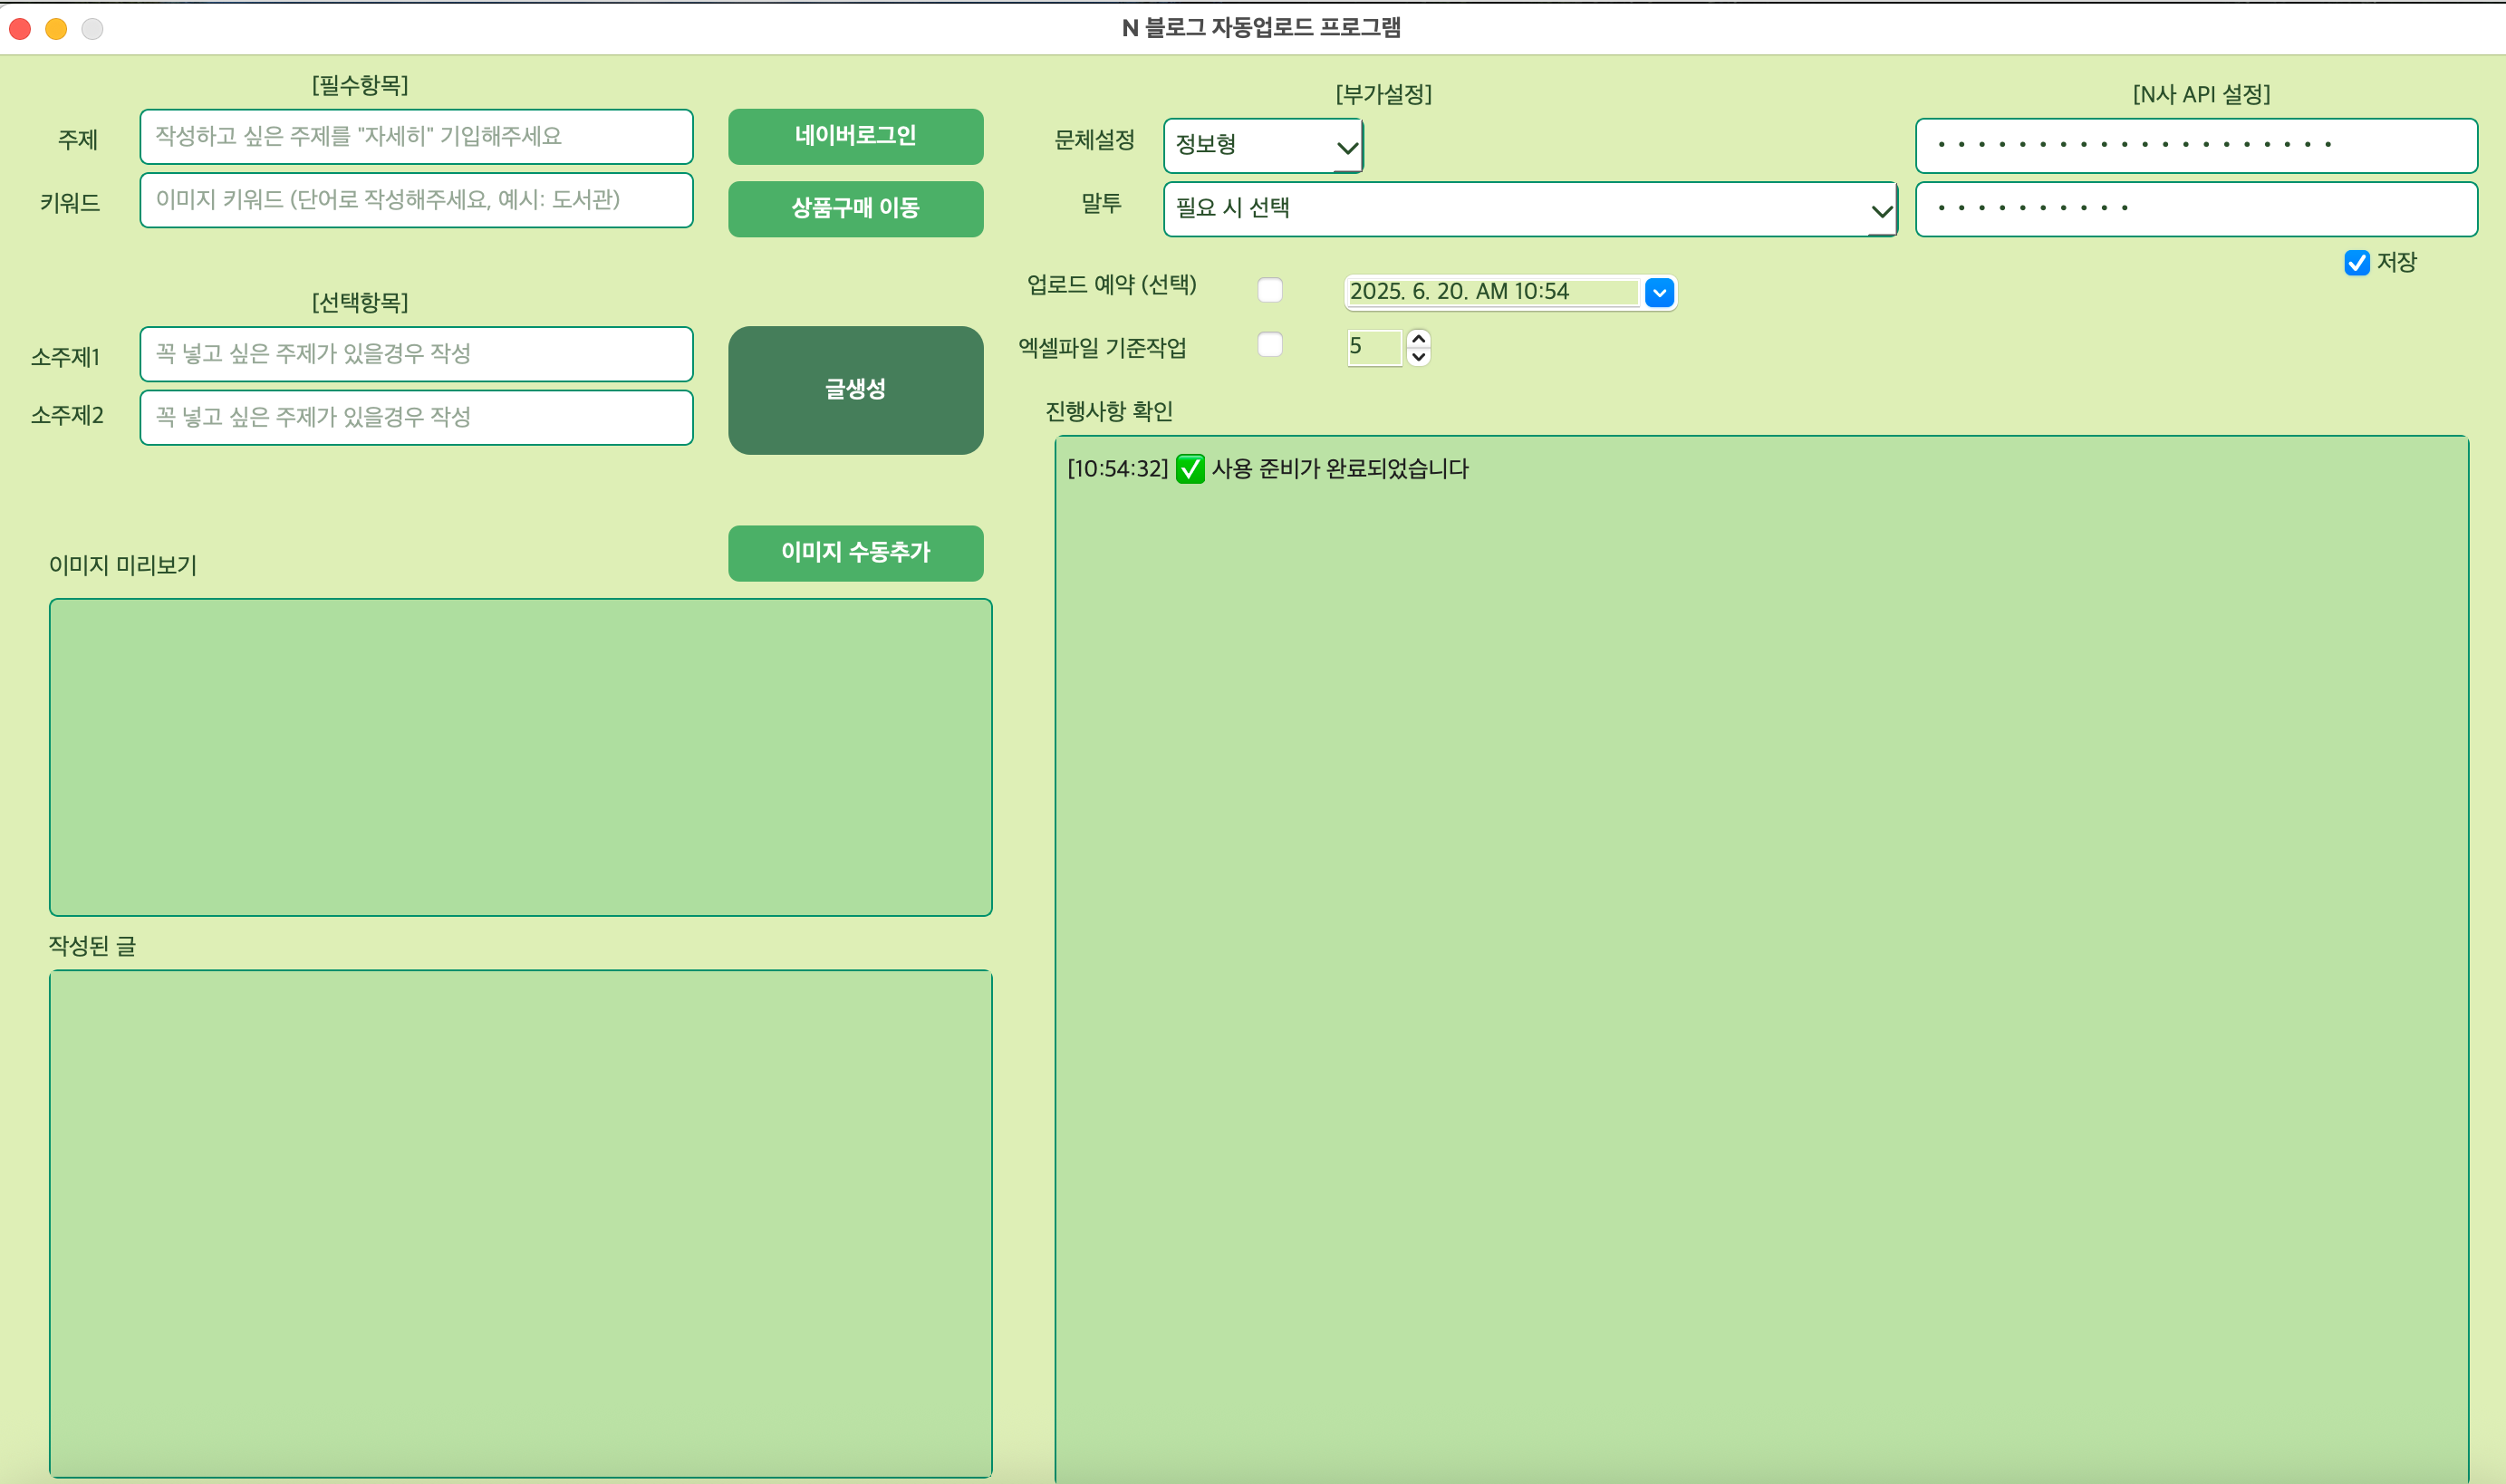The image size is (2506, 1484).
Task: Decrease the count with stepper down arrow
Action: (x=1418, y=357)
